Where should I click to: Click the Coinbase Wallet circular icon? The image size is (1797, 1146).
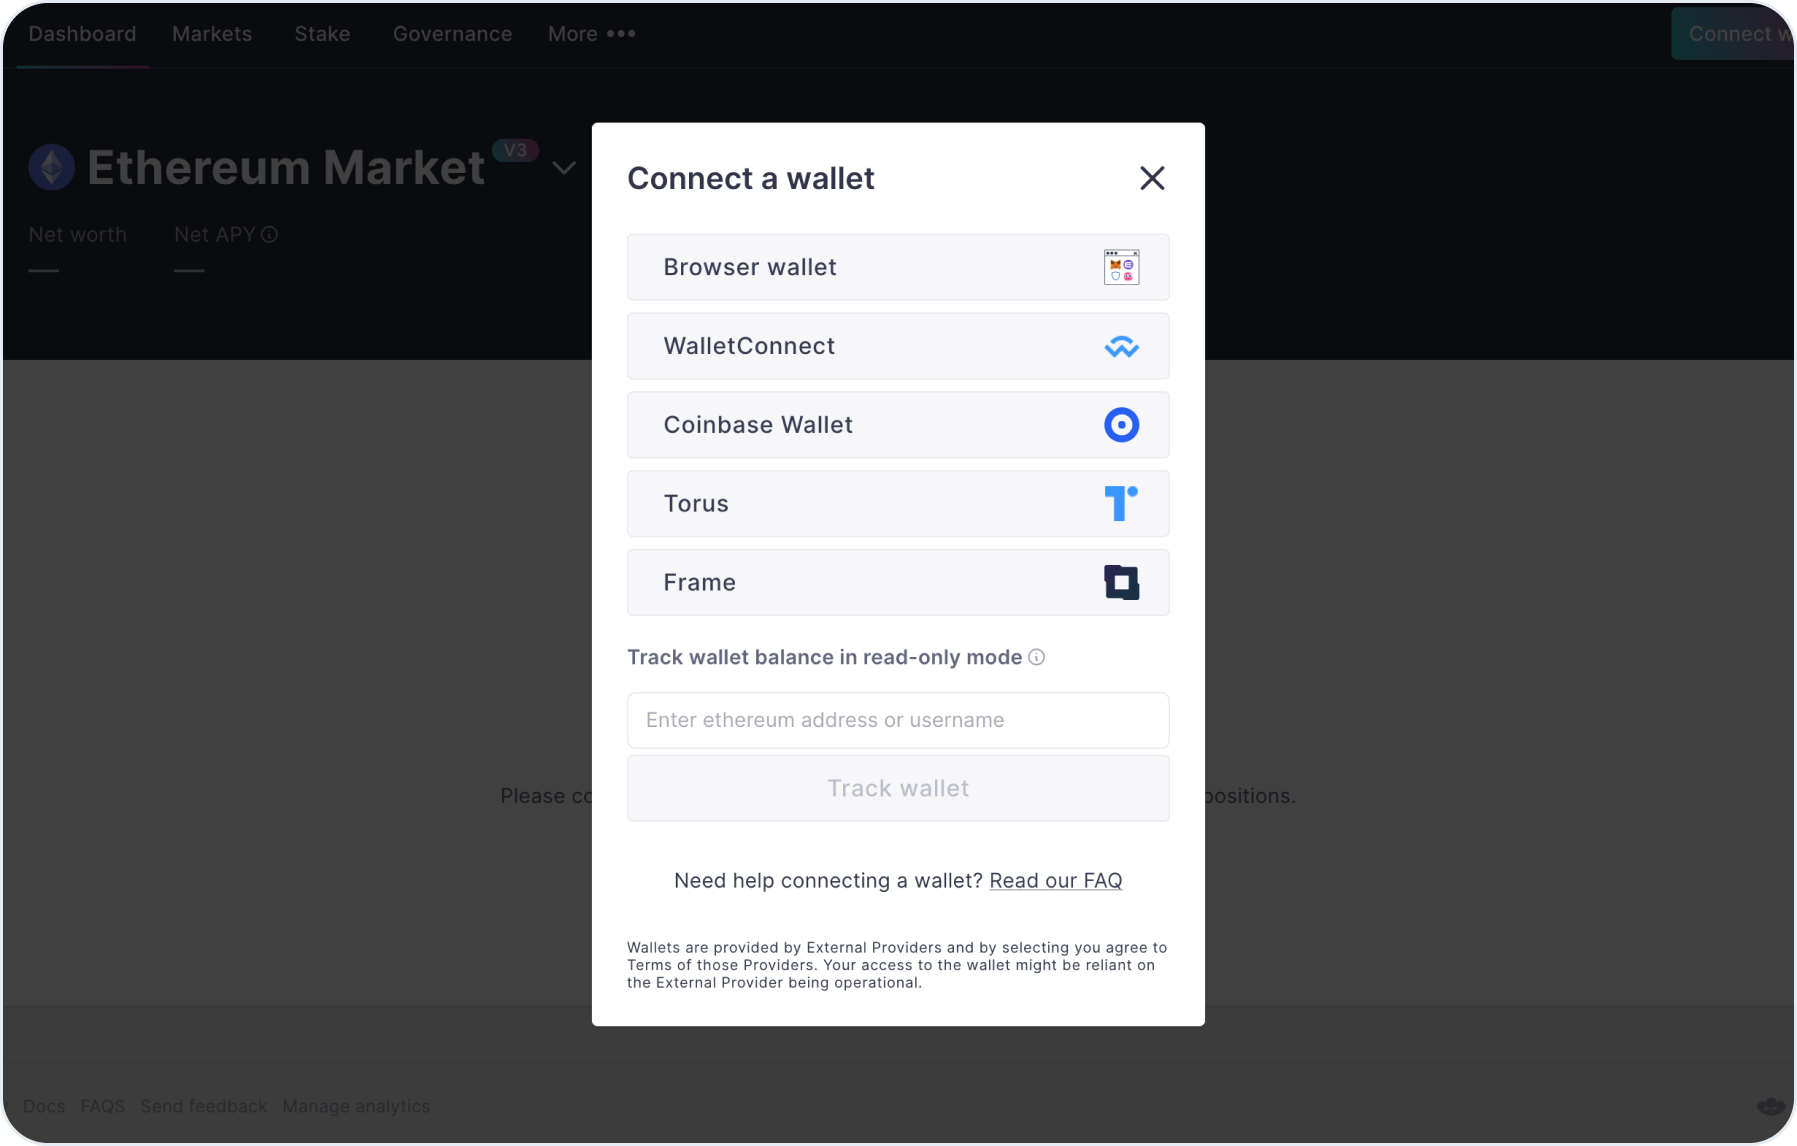[1122, 425]
